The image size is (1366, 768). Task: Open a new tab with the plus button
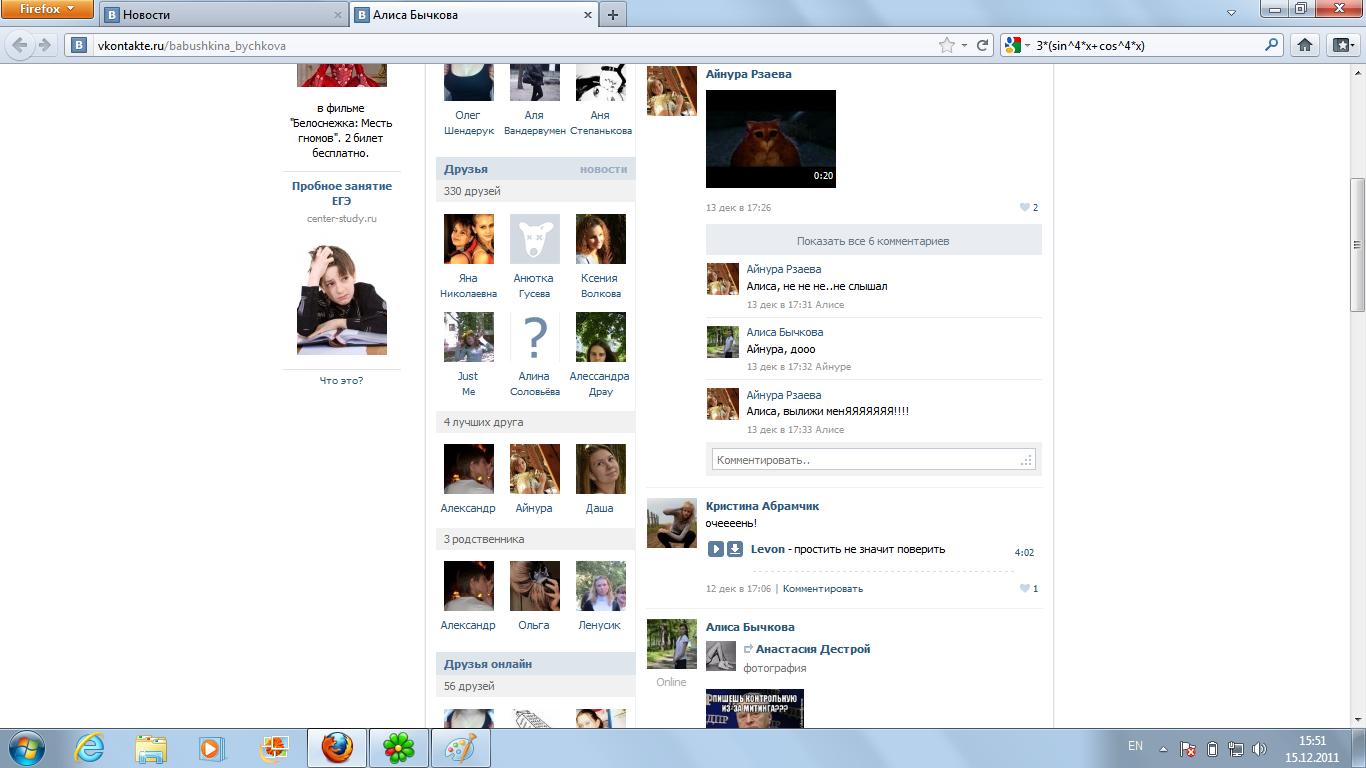pos(613,15)
